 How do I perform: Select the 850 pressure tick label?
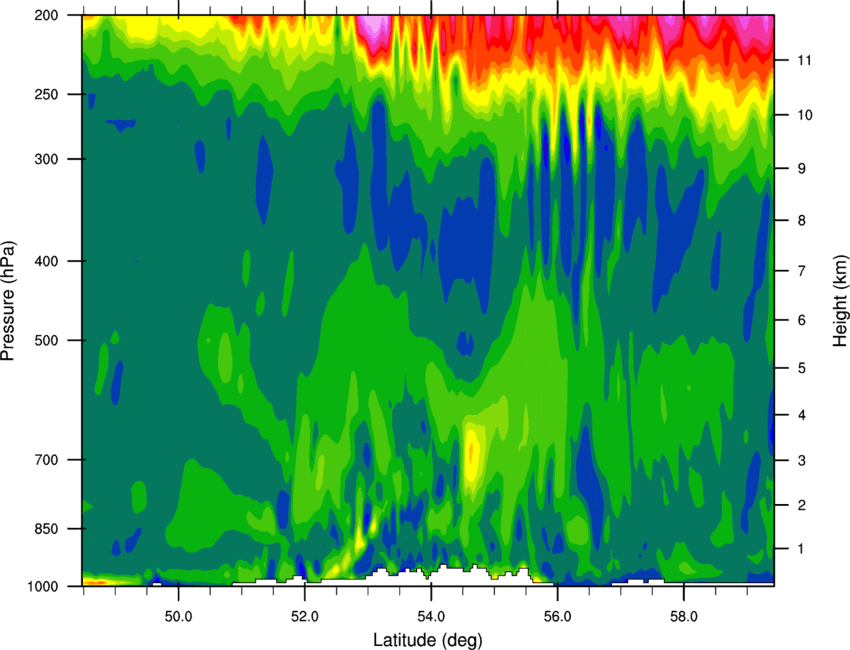point(46,529)
